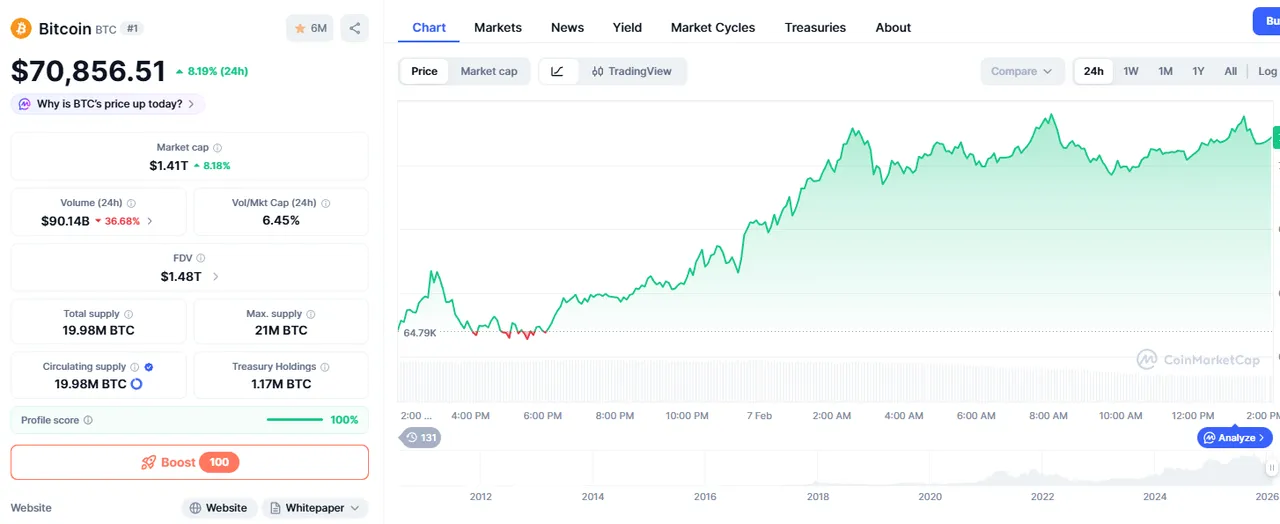Open Total supply info icon

pos(128,314)
